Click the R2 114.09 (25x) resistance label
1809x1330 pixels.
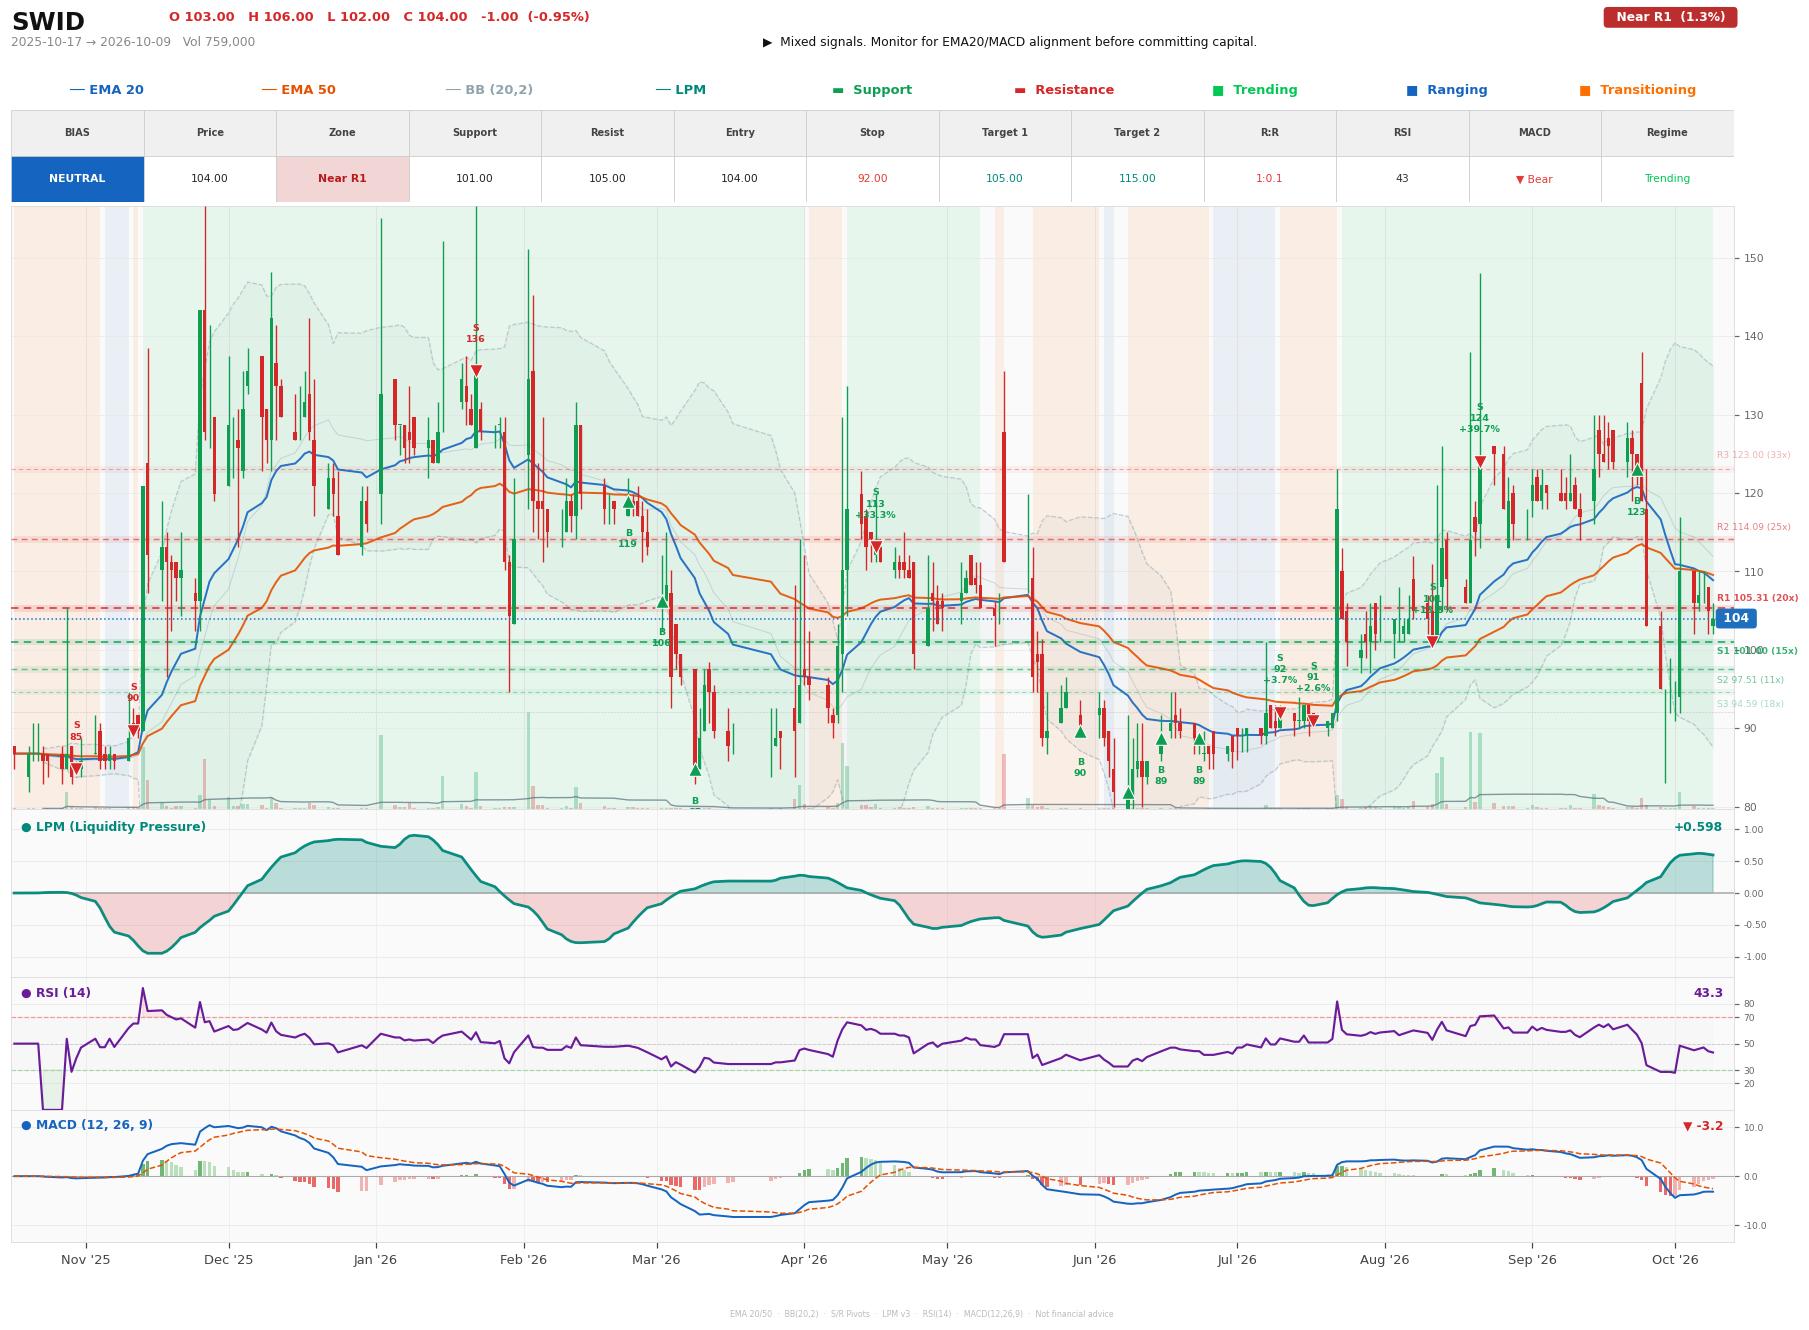tap(1753, 527)
